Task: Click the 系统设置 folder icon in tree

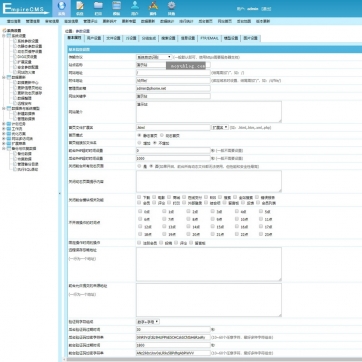Action: coord(9,36)
